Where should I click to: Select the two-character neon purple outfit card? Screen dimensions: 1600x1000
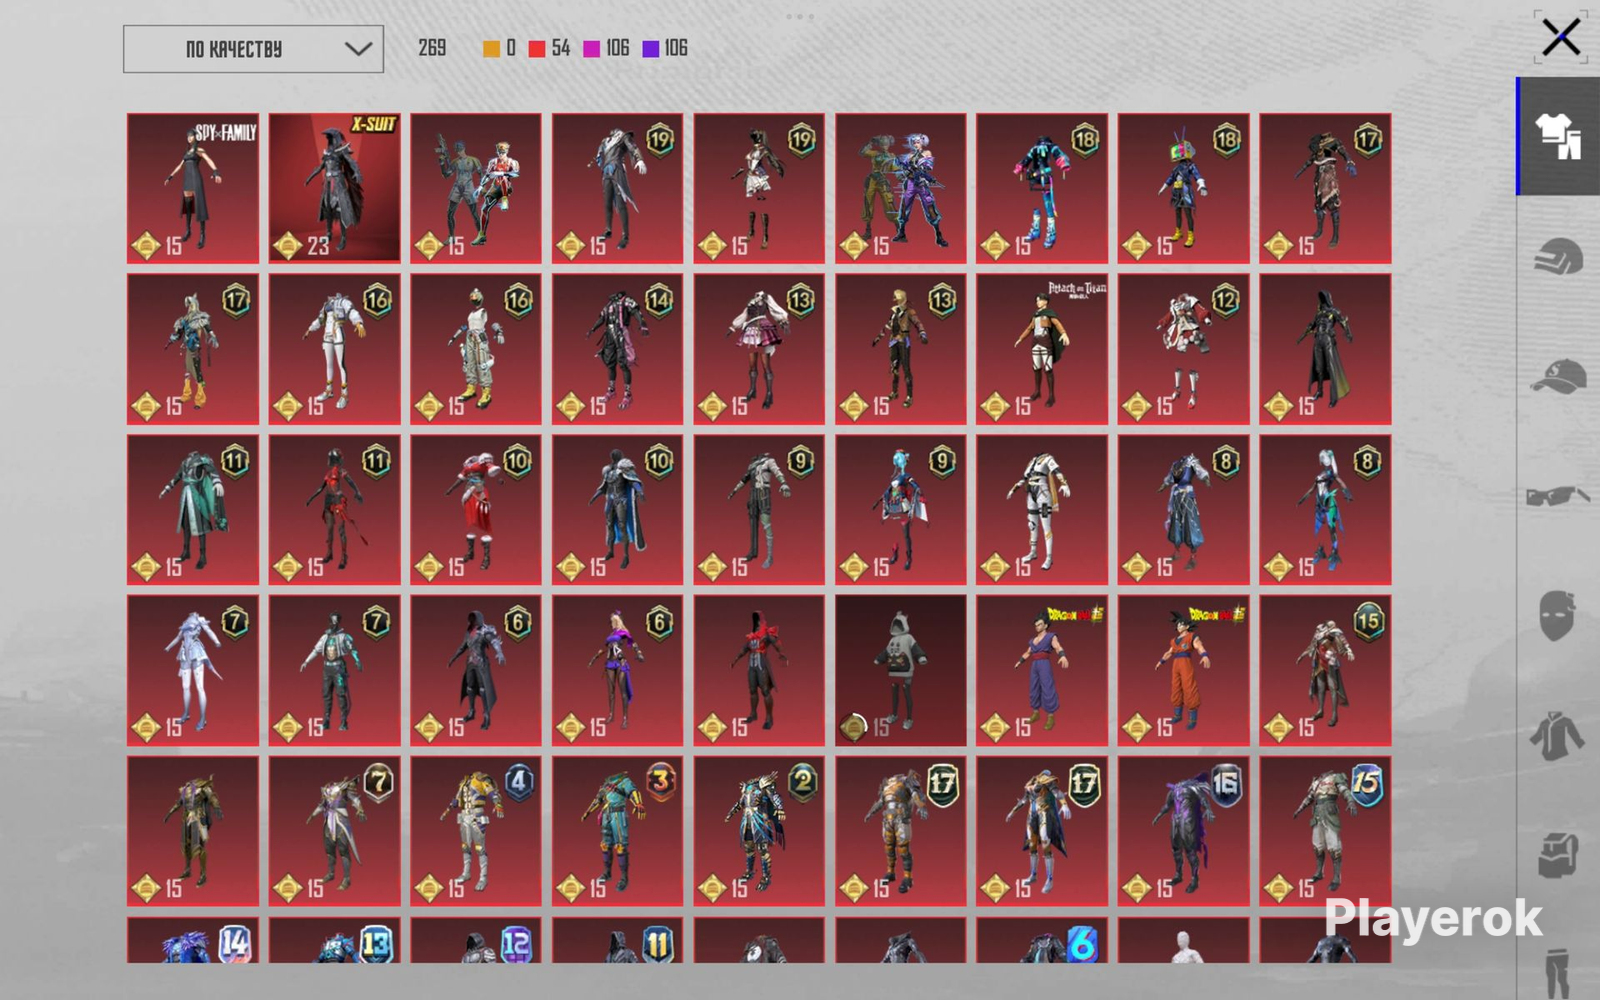(901, 188)
